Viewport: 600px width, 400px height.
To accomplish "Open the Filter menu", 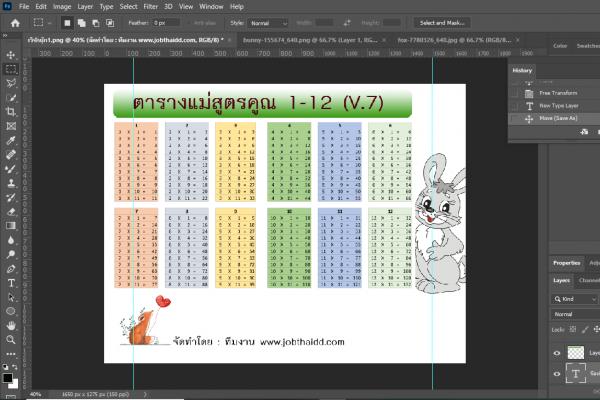I will pos(151,7).
